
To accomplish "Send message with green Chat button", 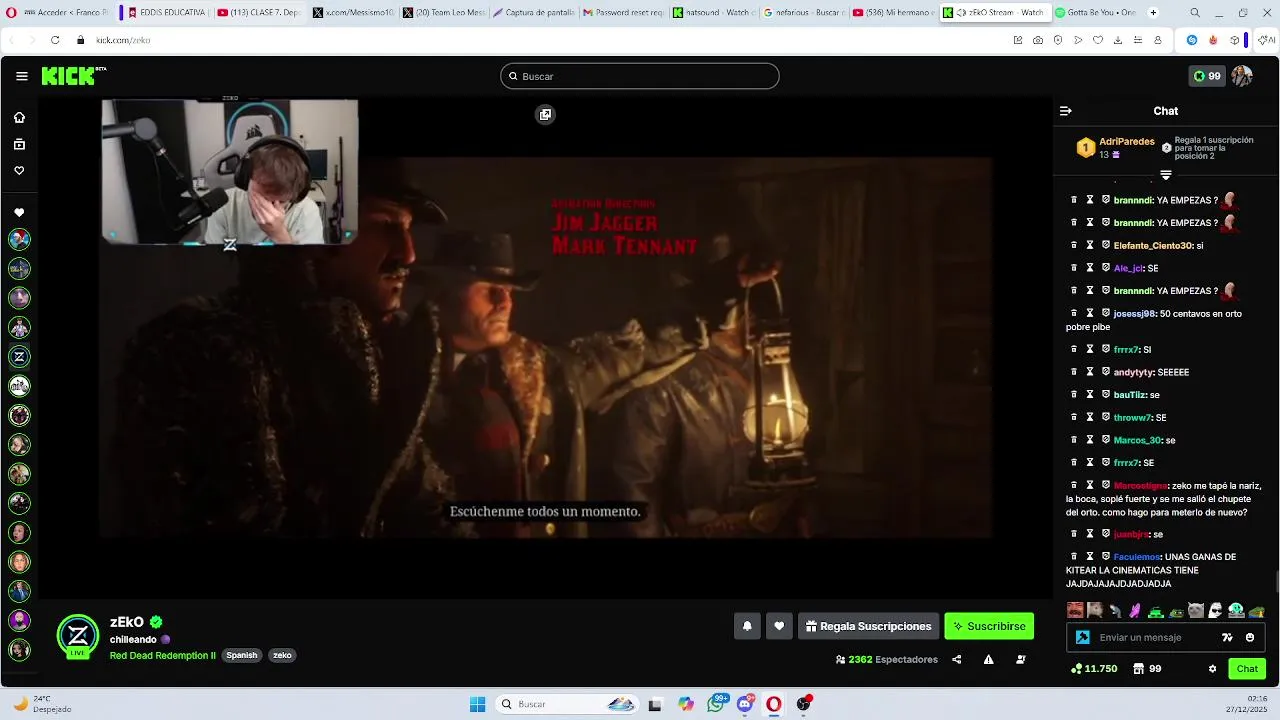I will [x=1247, y=669].
